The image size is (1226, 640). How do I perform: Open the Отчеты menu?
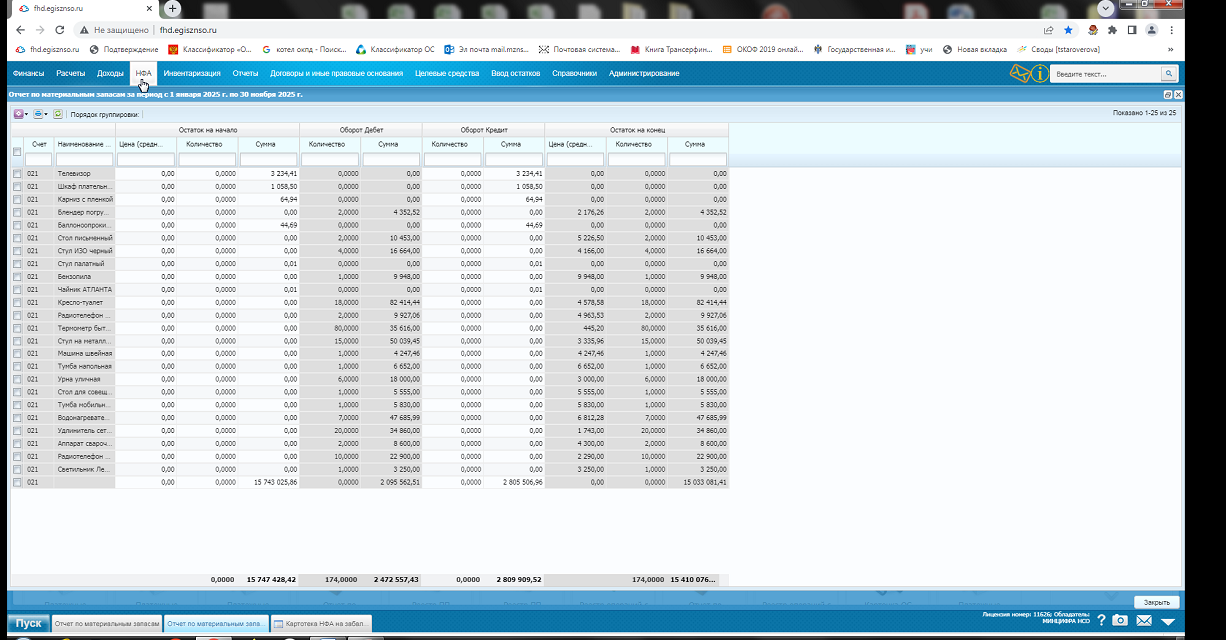245,73
